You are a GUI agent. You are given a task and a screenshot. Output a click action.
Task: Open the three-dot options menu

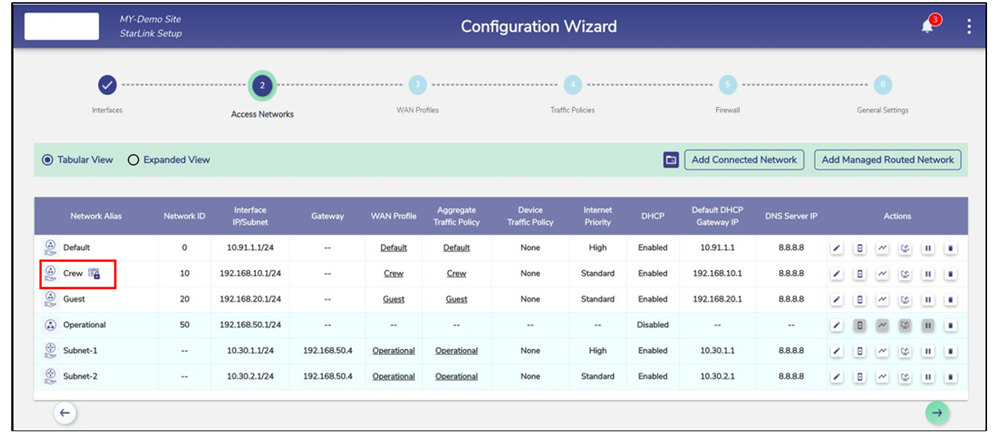968,27
